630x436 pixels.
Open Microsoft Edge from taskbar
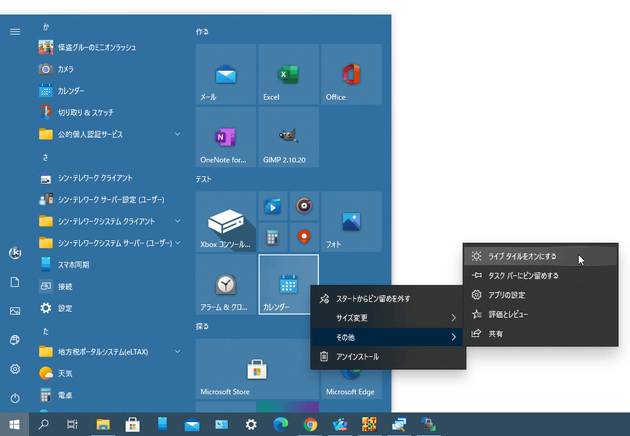coord(280,424)
